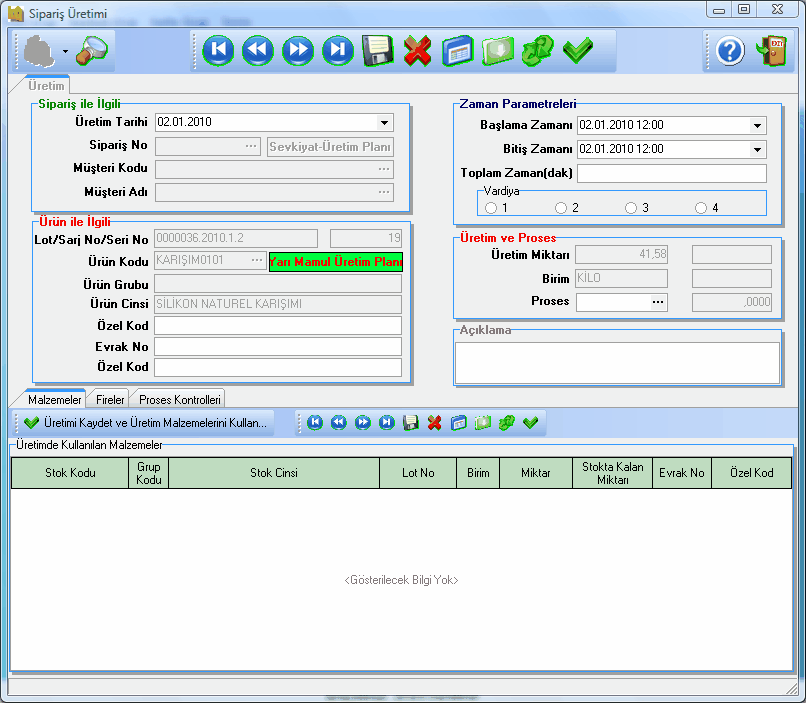Open Üretim Tarihi date dropdown

pos(384,122)
